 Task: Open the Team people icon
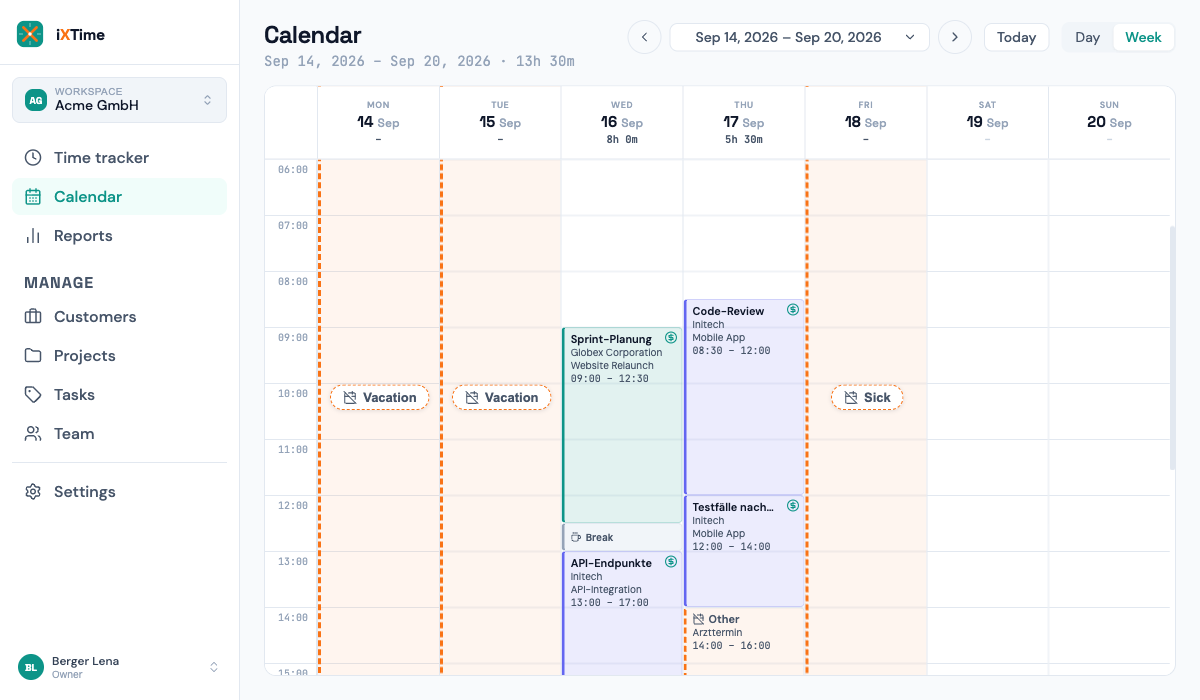point(33,434)
